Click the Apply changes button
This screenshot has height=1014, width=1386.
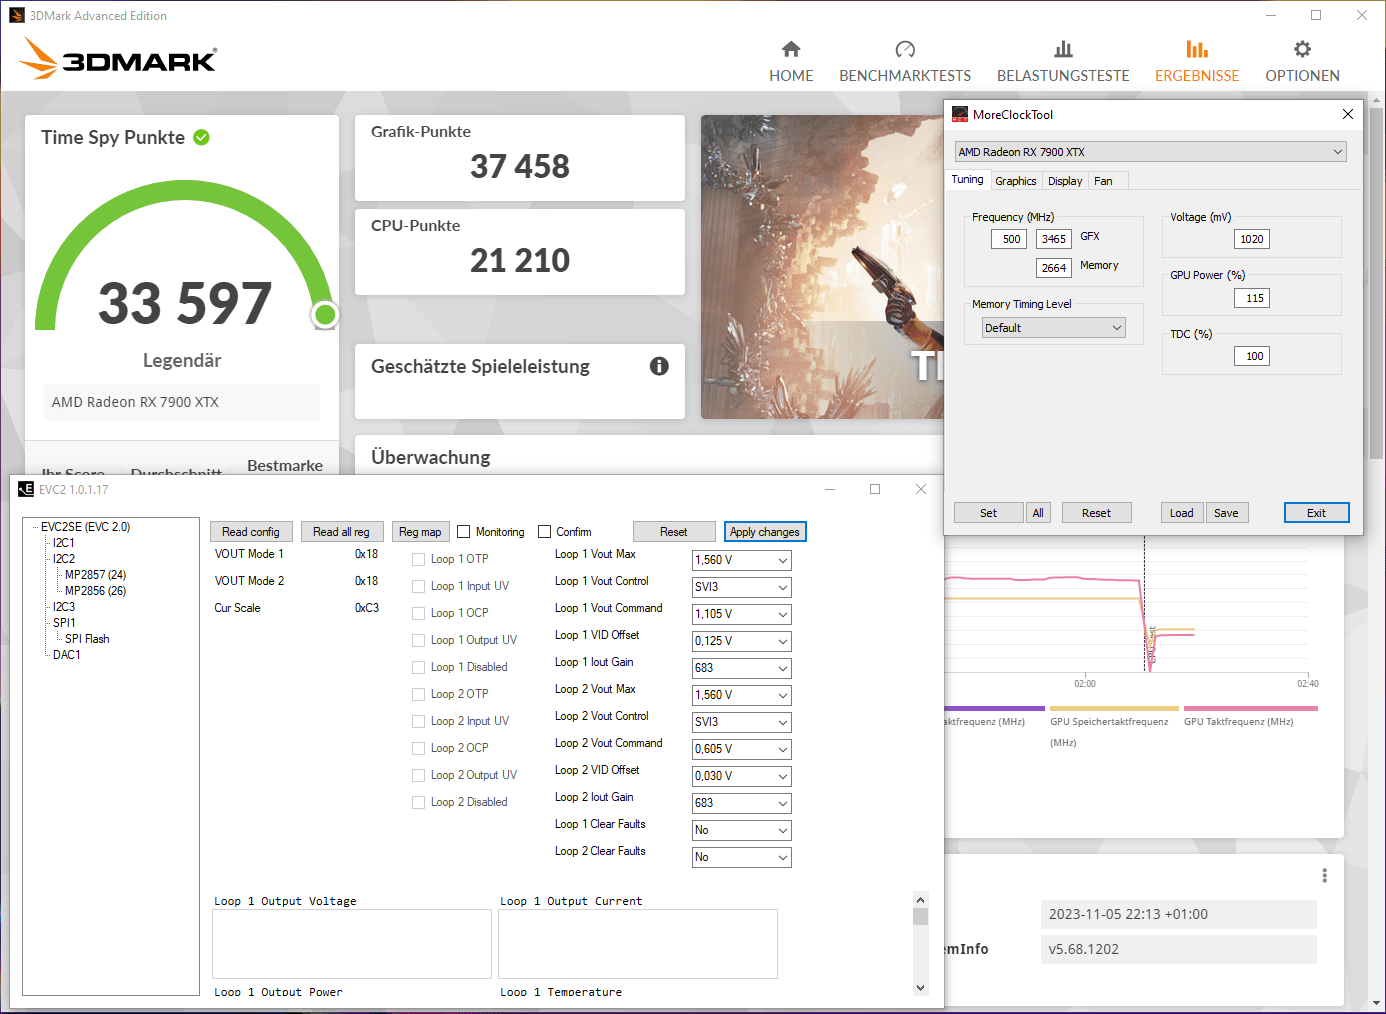point(765,532)
